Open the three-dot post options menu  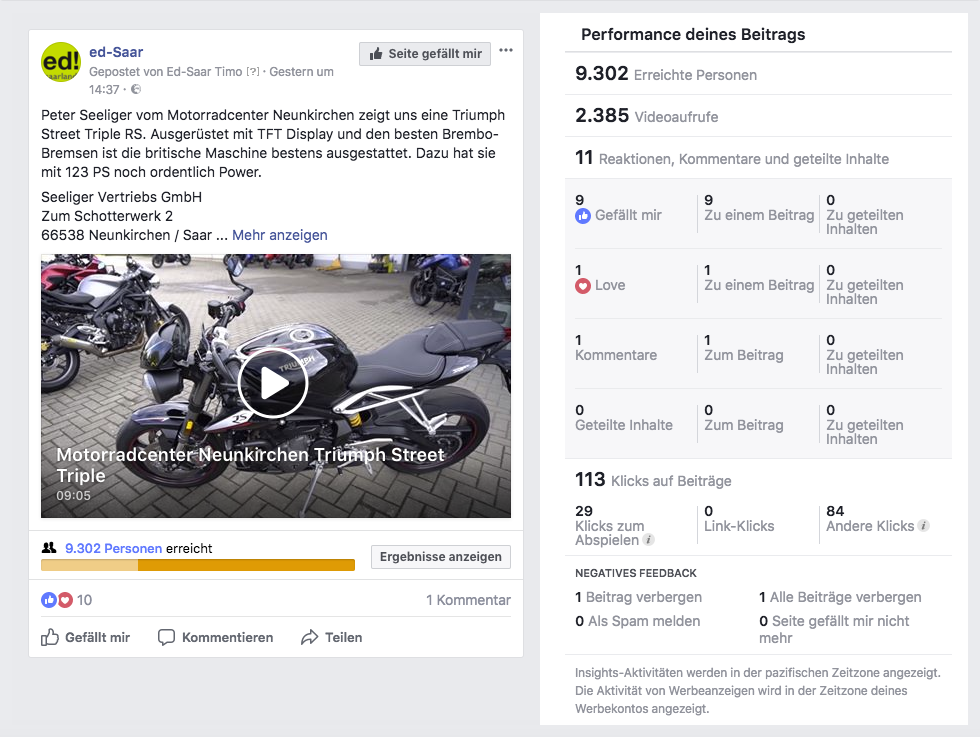[x=506, y=51]
